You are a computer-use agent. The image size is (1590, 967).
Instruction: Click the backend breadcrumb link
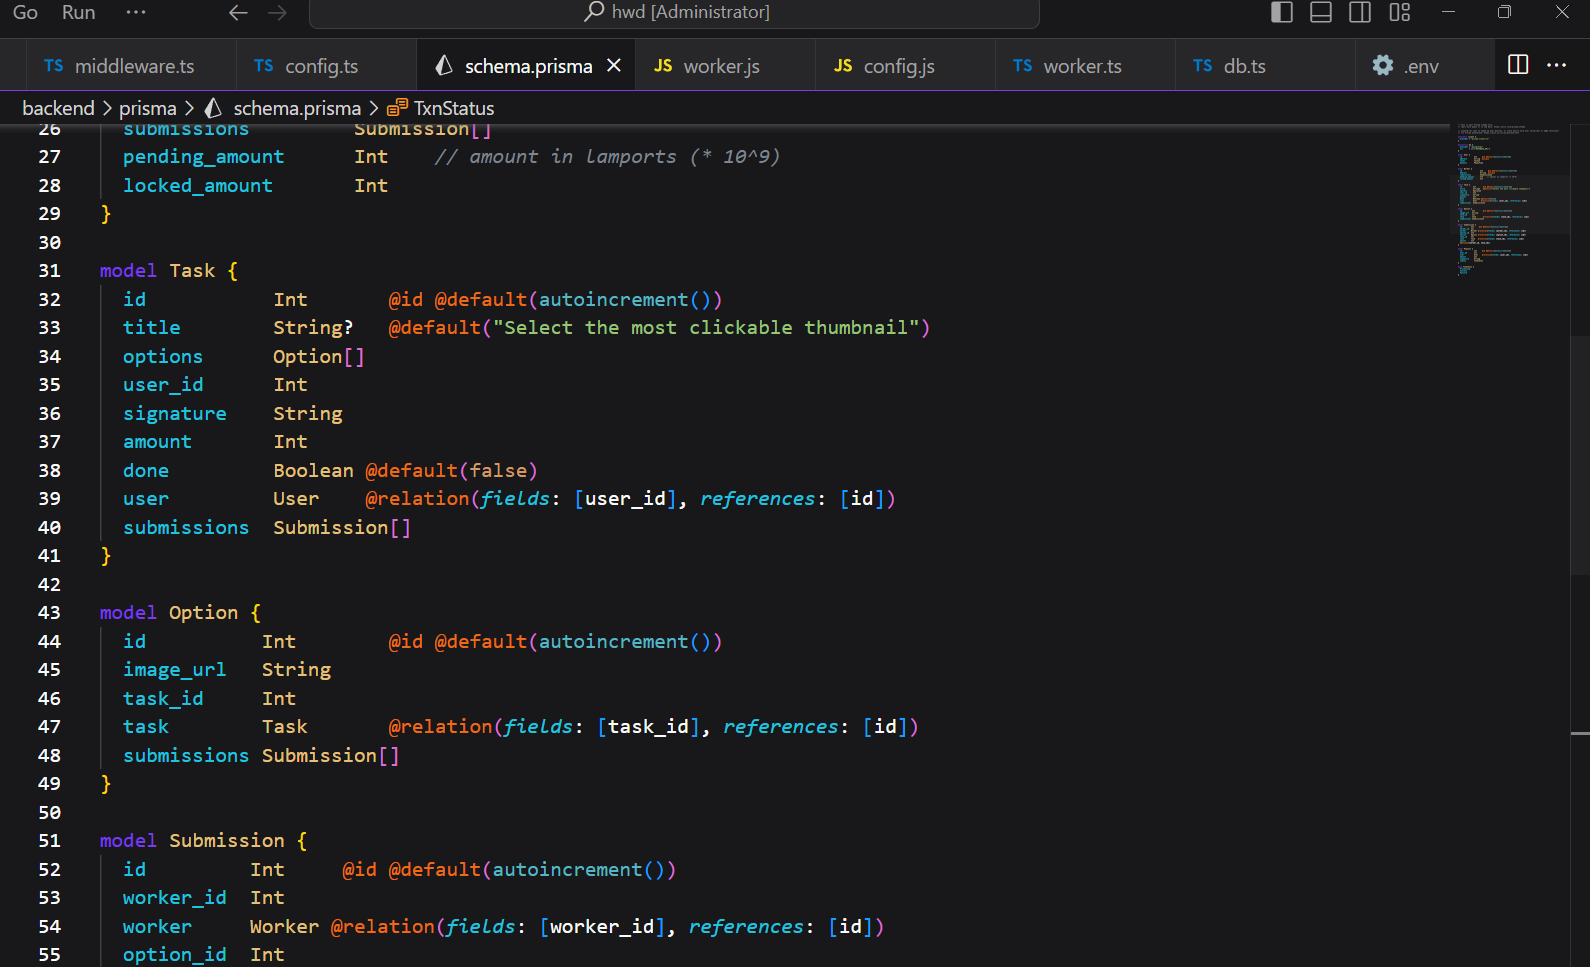[58, 108]
